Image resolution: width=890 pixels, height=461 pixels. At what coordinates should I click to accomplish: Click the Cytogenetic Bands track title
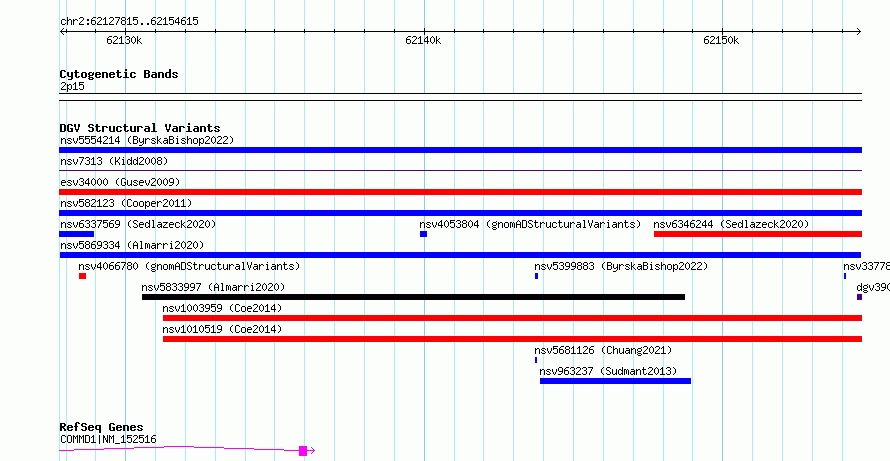tap(119, 74)
